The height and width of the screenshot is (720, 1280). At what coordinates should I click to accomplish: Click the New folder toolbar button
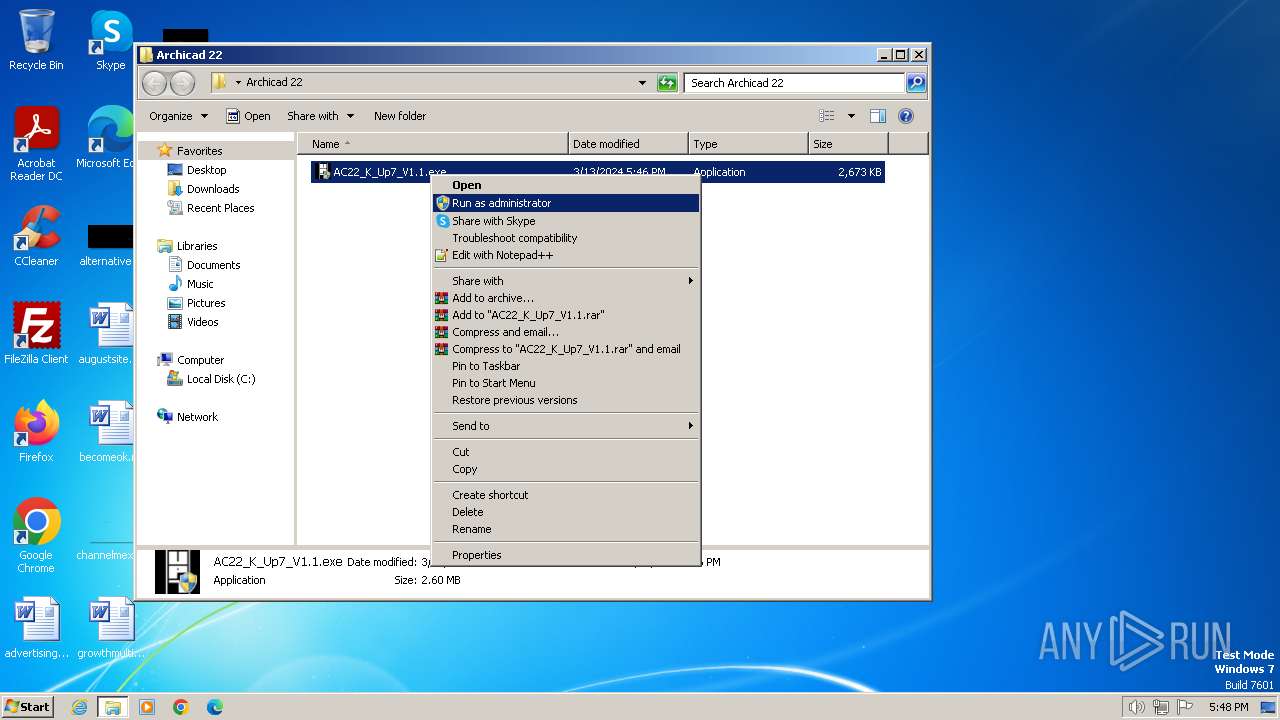(x=400, y=116)
